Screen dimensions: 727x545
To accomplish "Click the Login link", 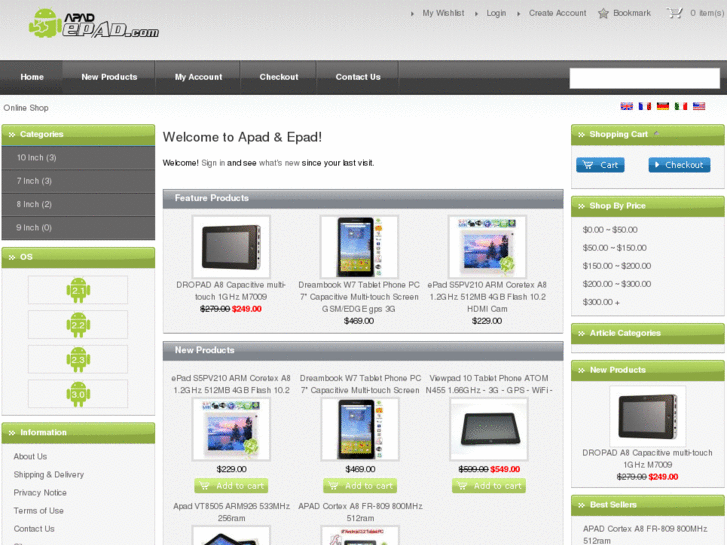I will click(x=496, y=13).
